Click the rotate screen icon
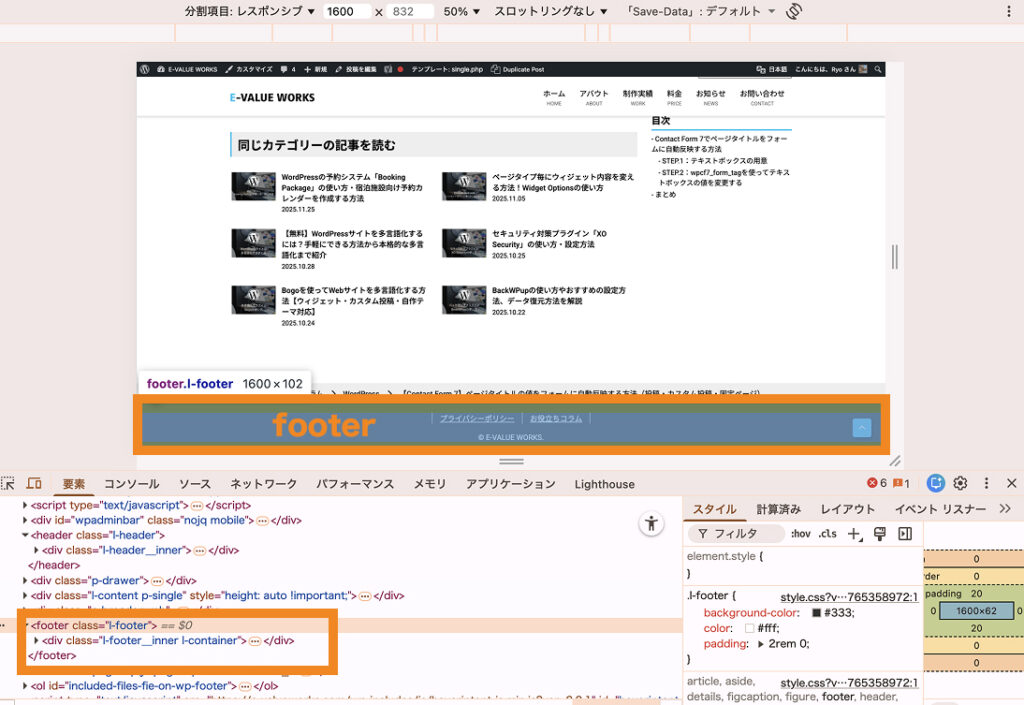This screenshot has width=1024, height=705. pos(795,12)
